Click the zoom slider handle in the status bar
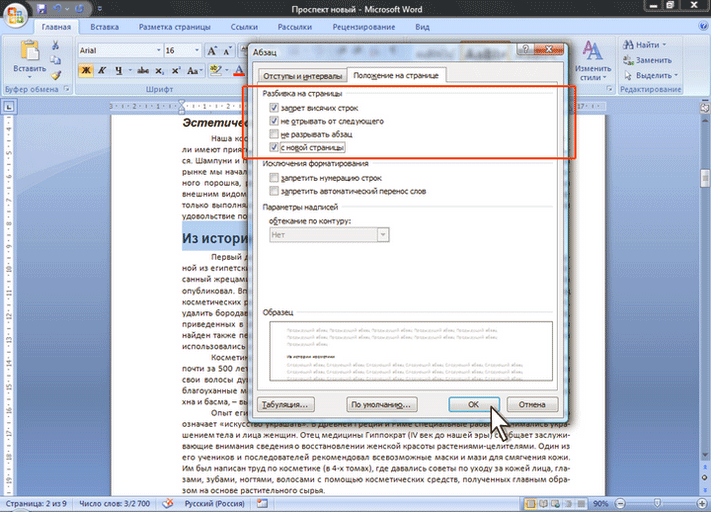This screenshot has height=512, width=711. point(657,503)
